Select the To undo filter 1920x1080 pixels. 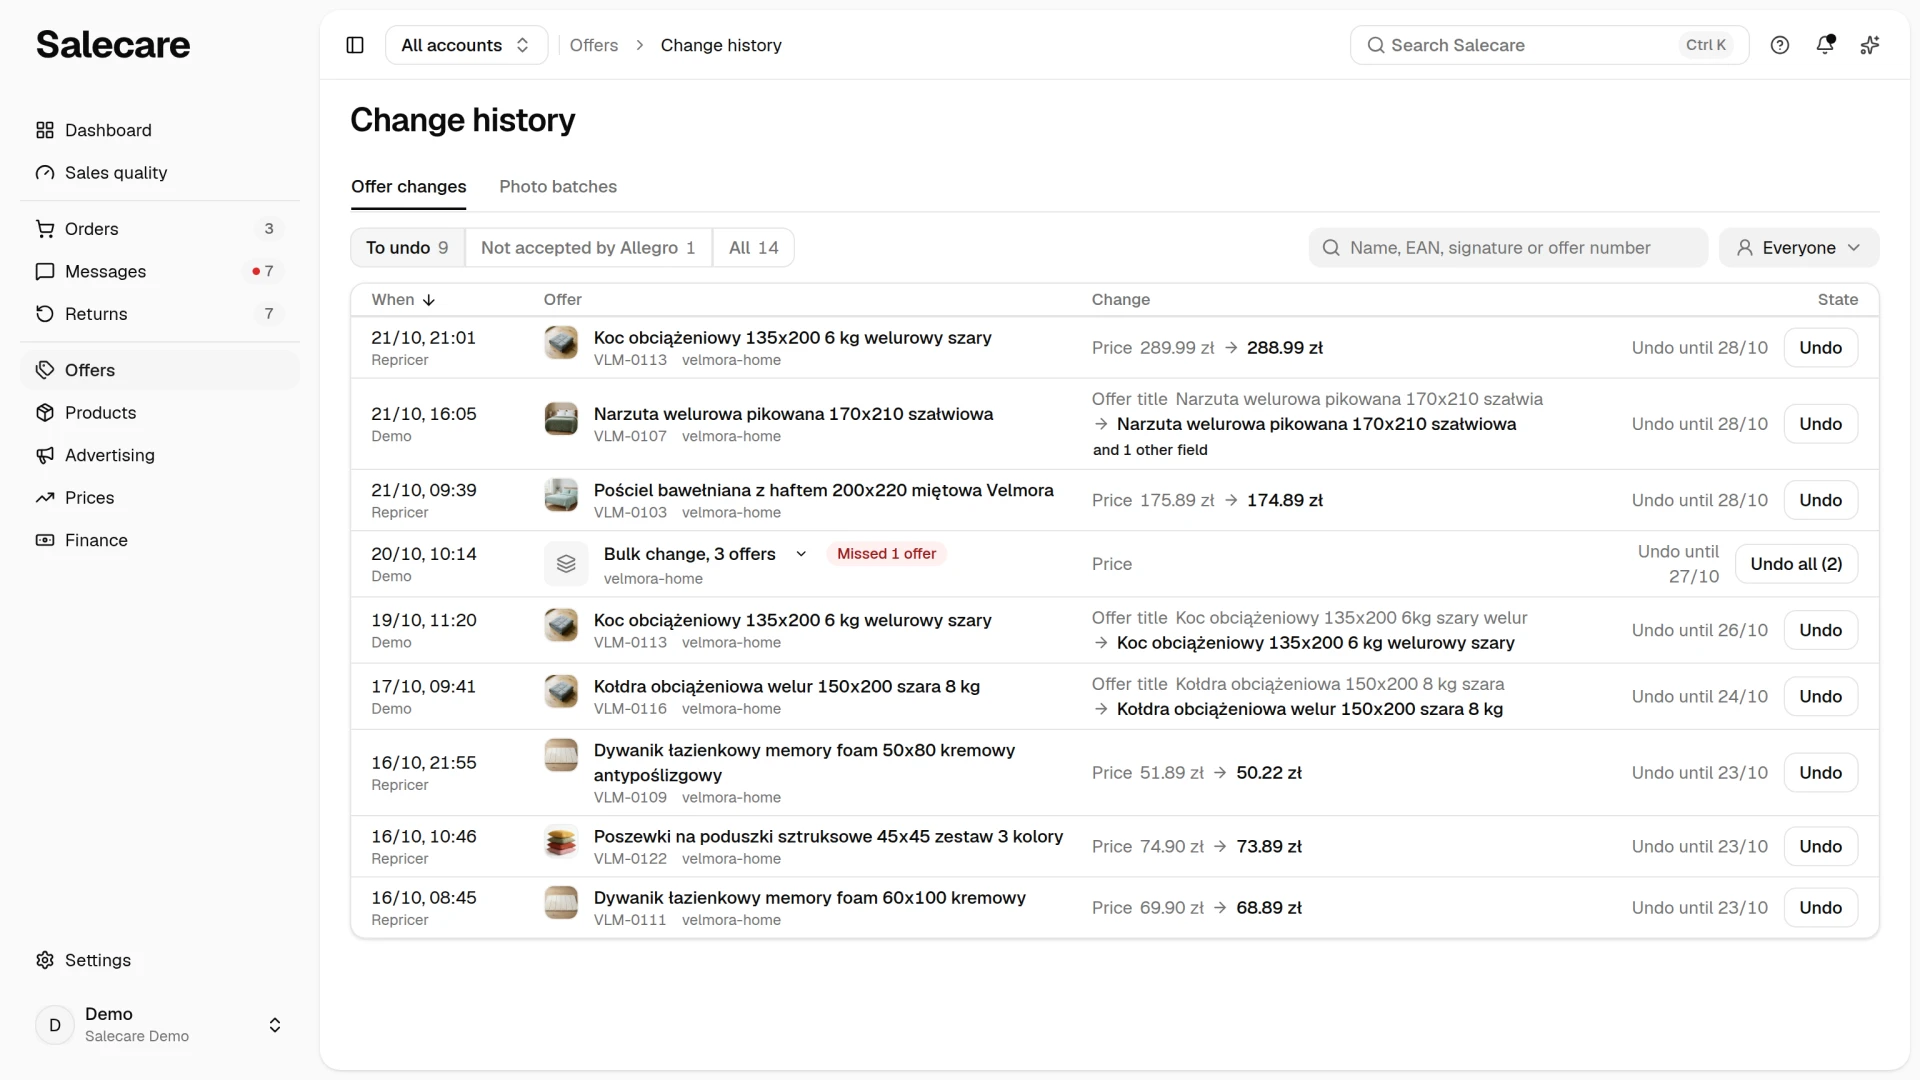(408, 248)
